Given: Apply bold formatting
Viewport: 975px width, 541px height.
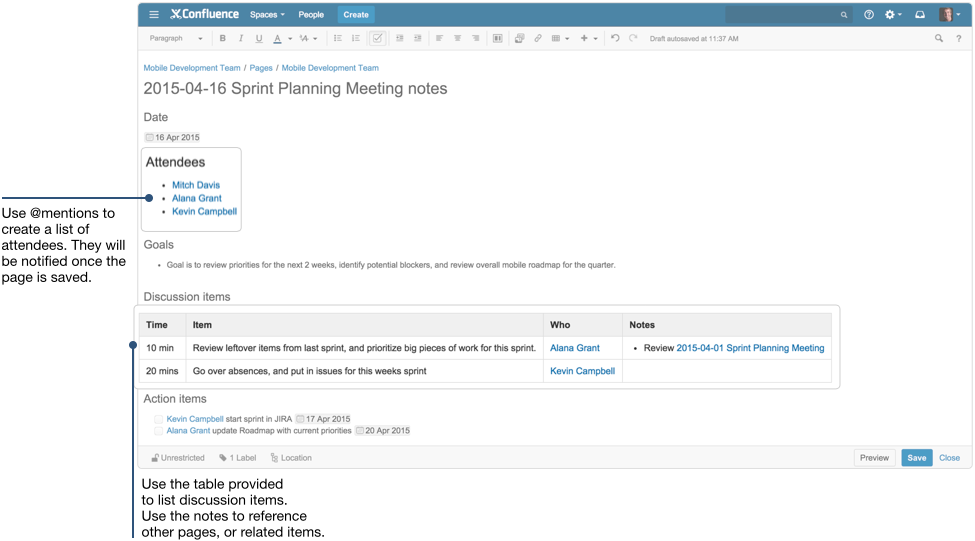Looking at the screenshot, I should coord(222,39).
